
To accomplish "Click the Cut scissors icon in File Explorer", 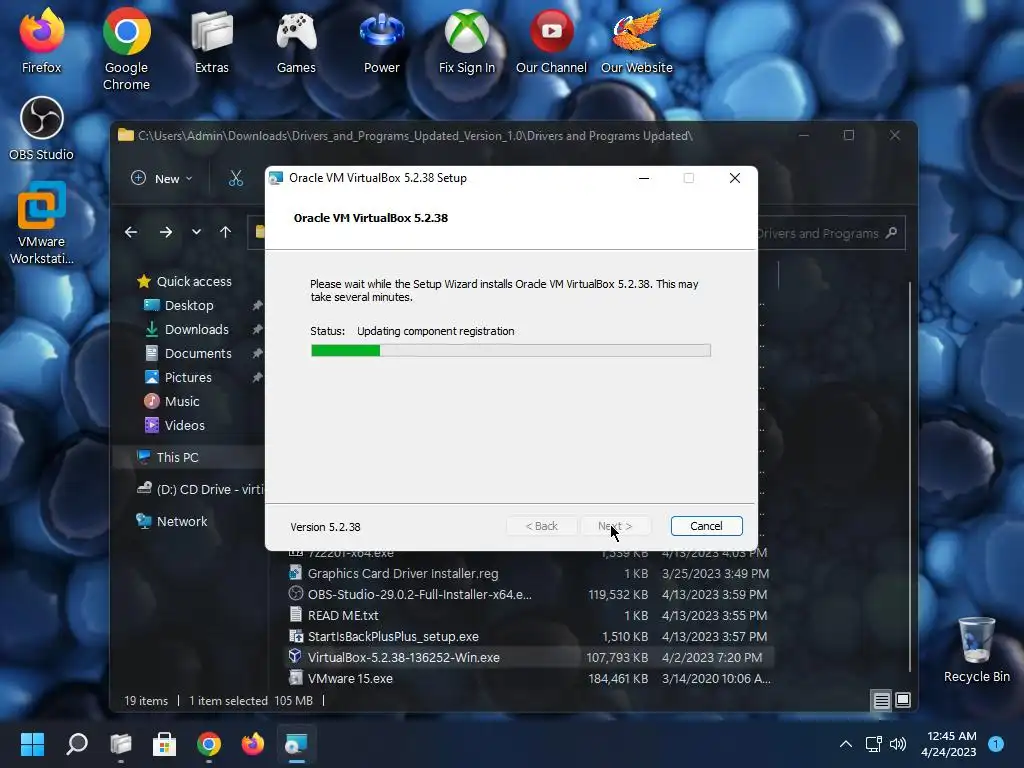I will tap(236, 178).
